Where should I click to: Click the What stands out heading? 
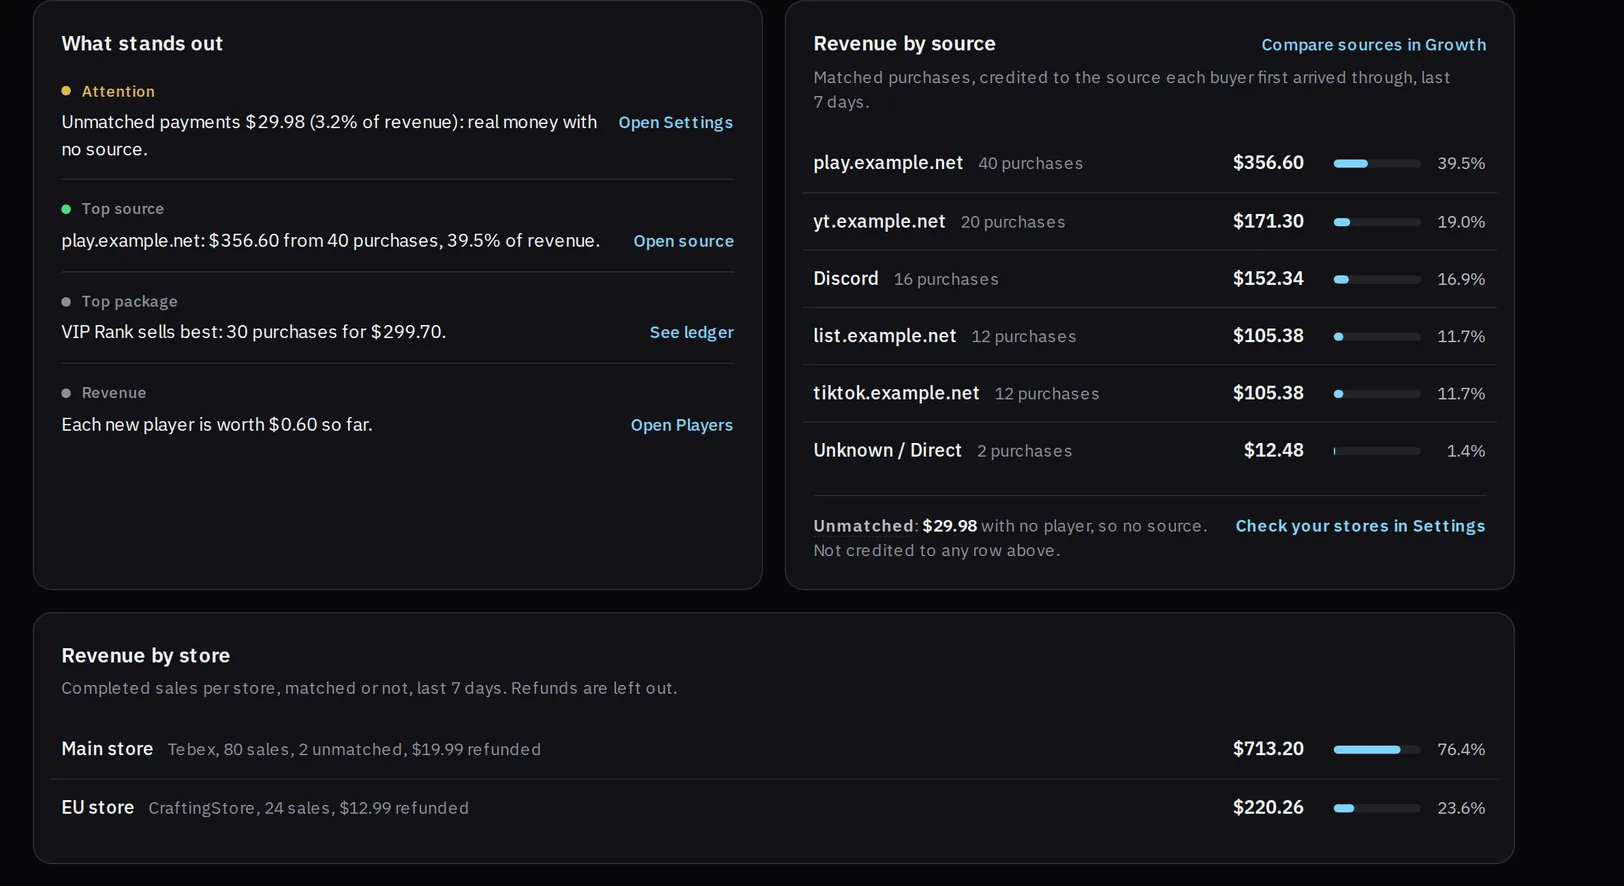142,43
